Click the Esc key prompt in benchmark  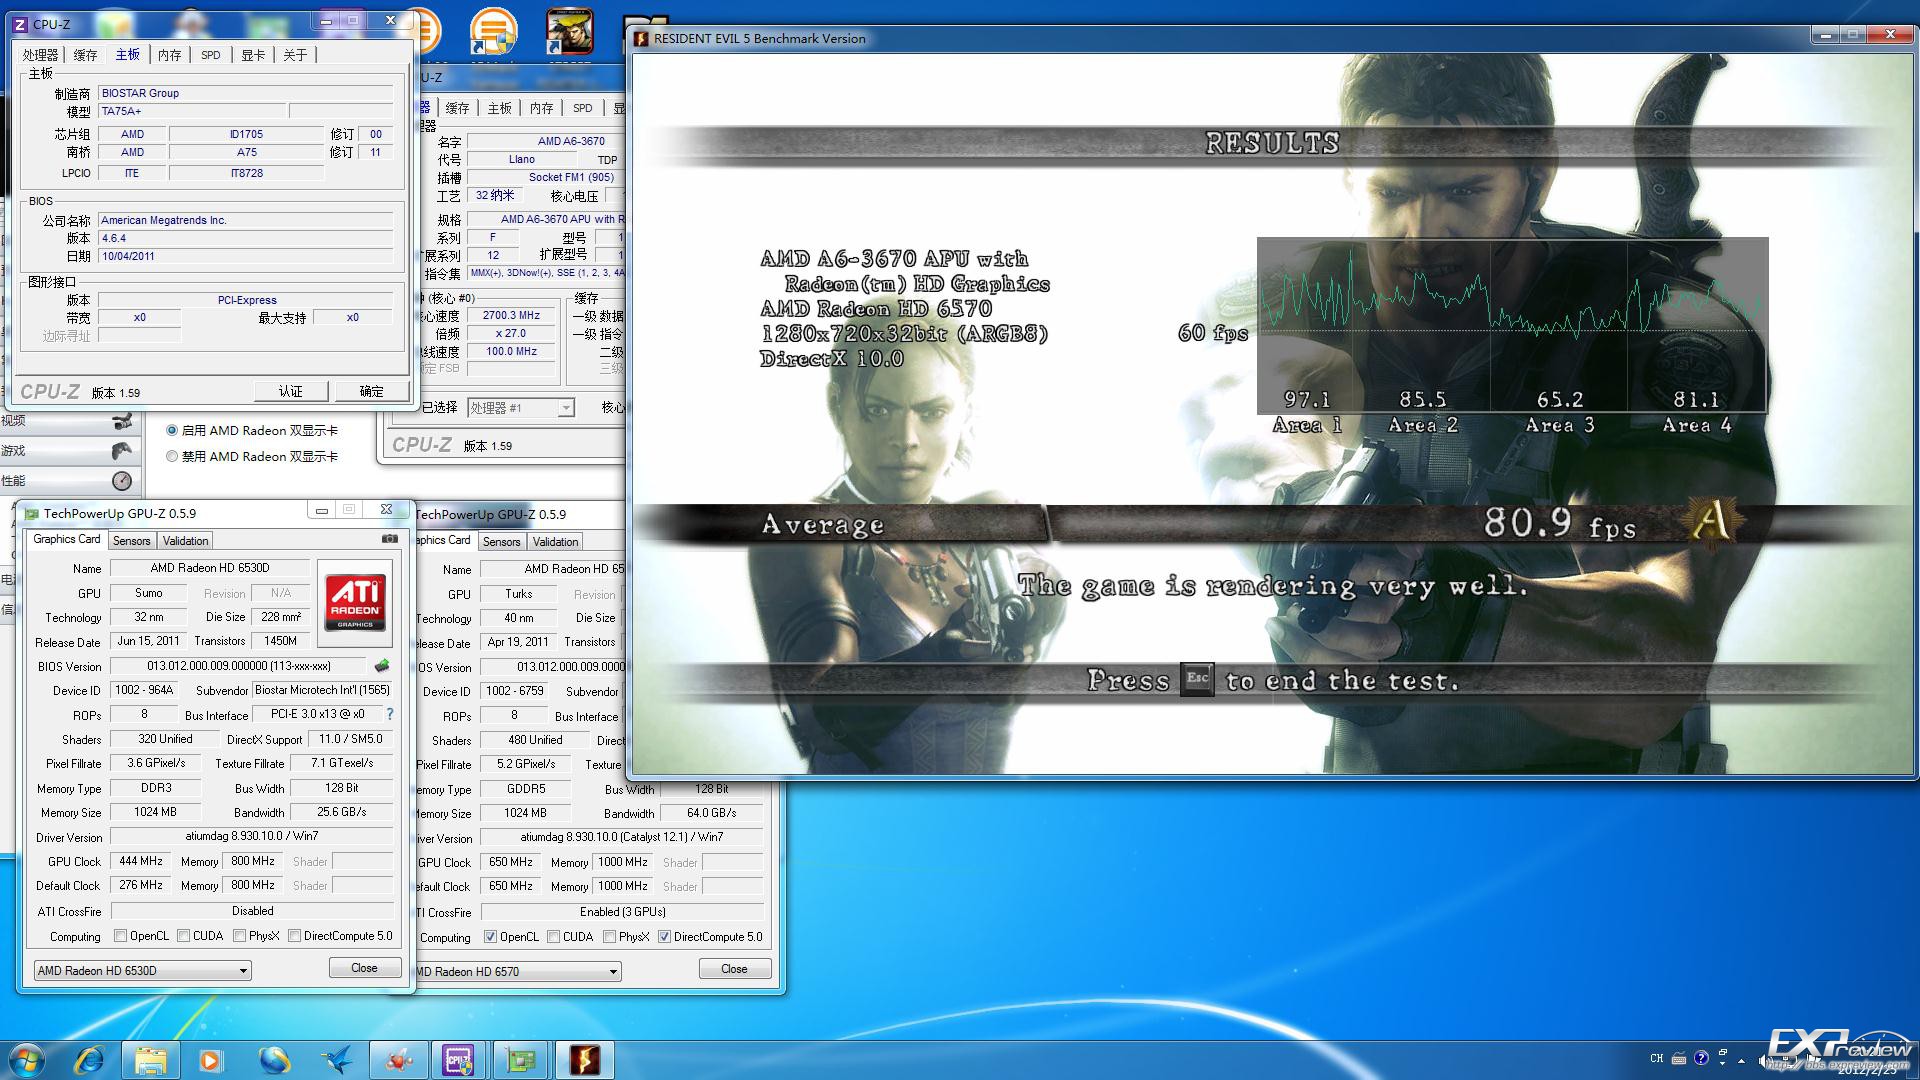[x=1197, y=680]
